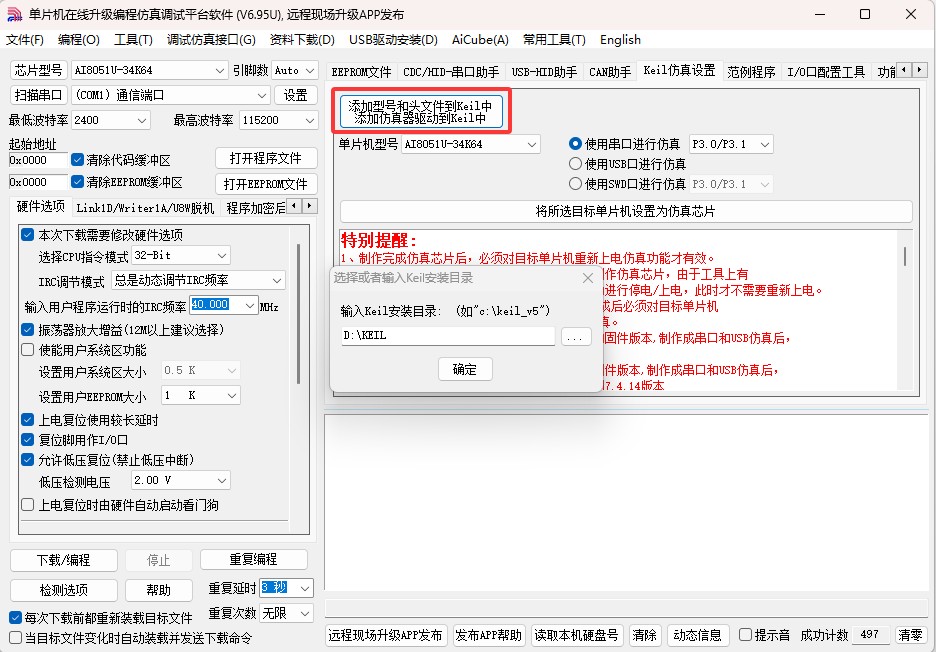This screenshot has height=652, width=936.
Task: Switch to EEPROM文件 tab
Action: [x=361, y=72]
